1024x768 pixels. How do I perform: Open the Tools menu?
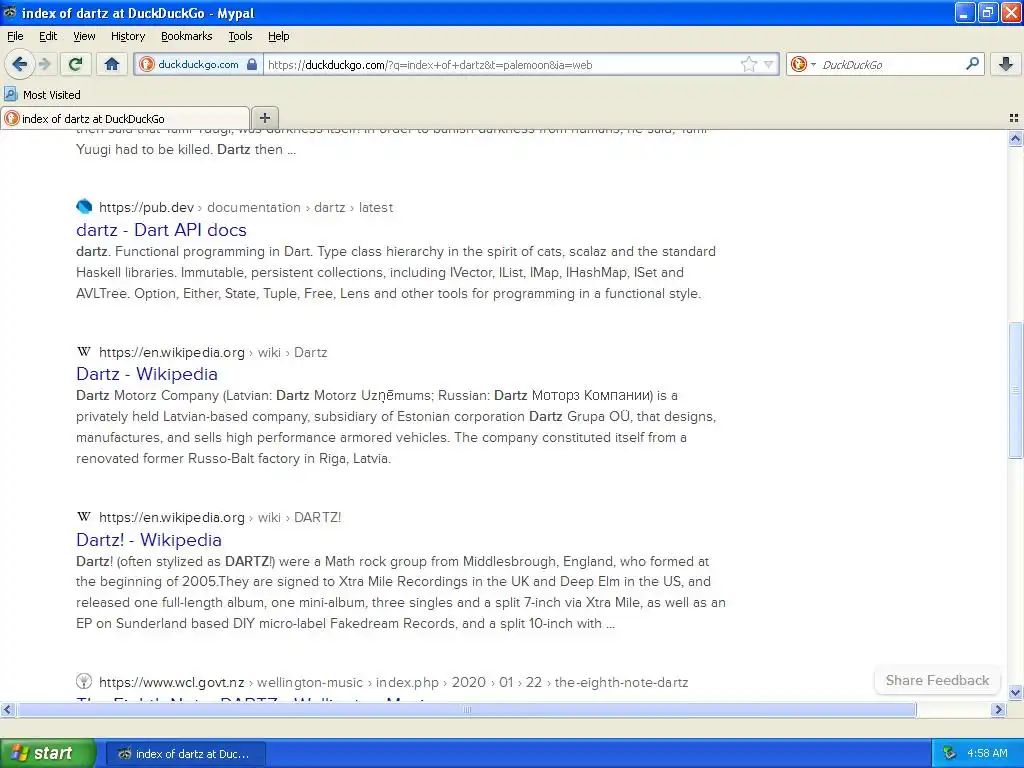click(x=240, y=36)
